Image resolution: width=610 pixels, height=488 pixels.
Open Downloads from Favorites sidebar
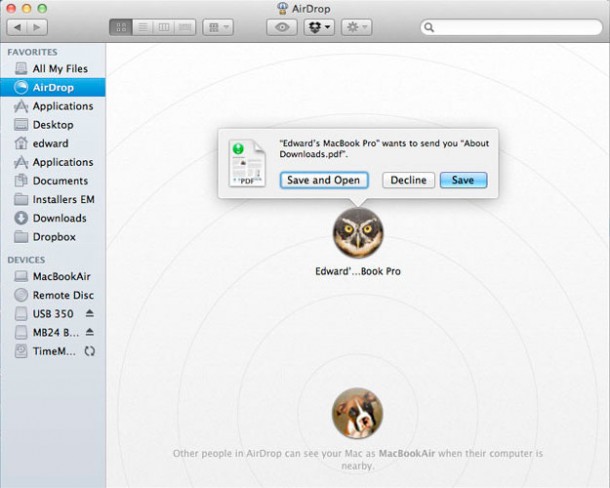point(59,218)
